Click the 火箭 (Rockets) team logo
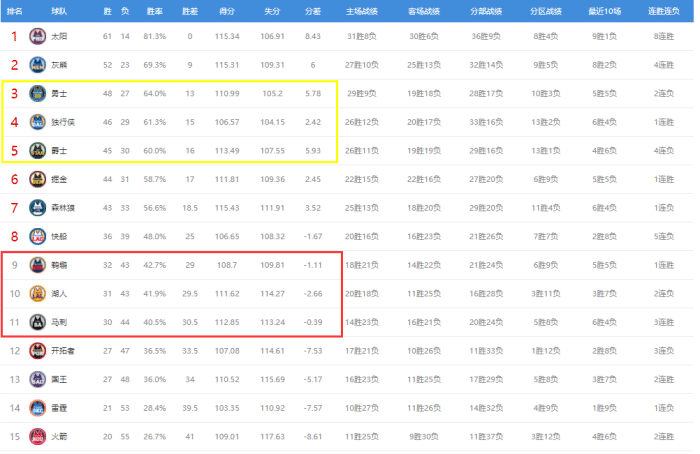The image size is (700, 454). click(37, 436)
